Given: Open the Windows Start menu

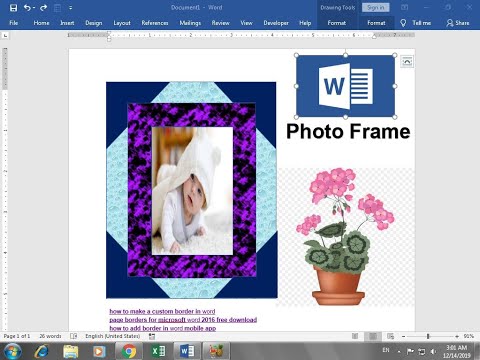Looking at the screenshot, I should point(12,351).
